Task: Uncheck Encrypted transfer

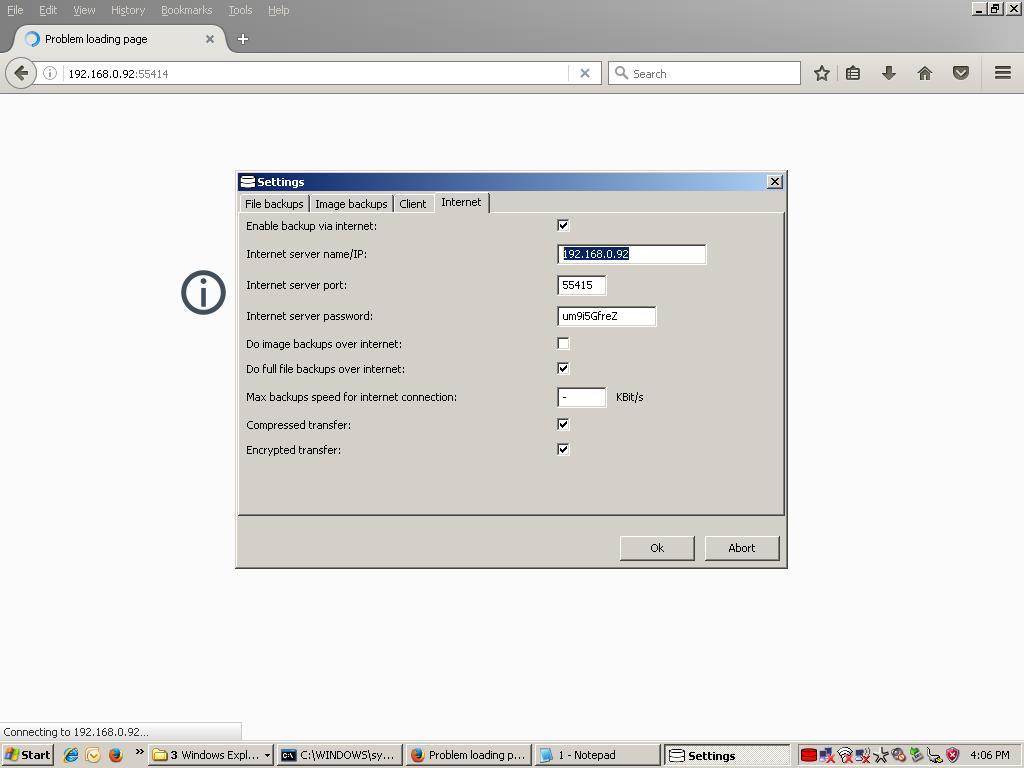Action: tap(563, 449)
